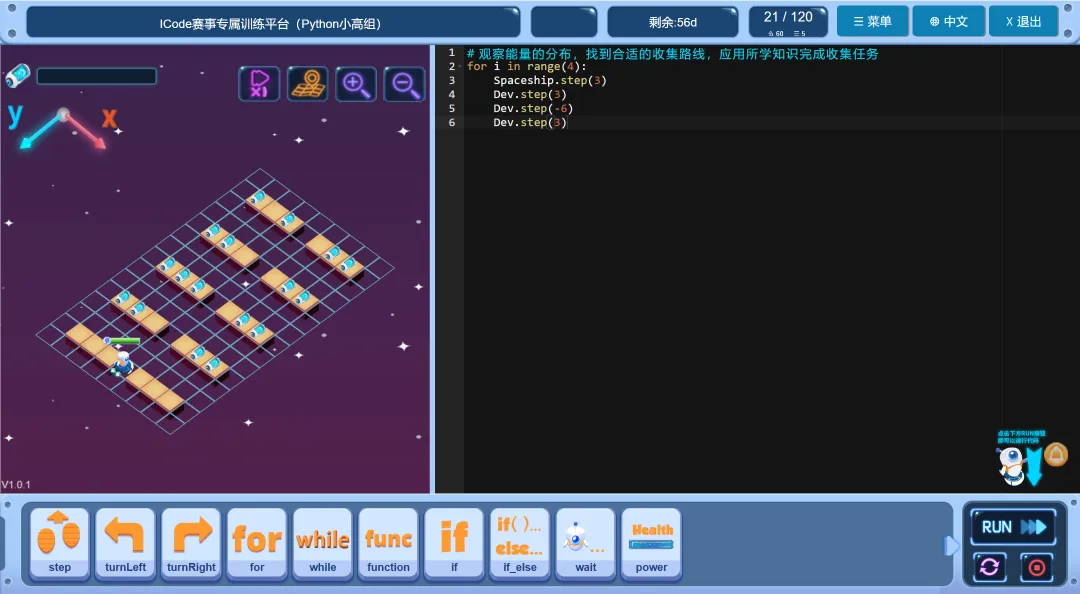Reset the level with the refresh icon

click(x=990, y=567)
